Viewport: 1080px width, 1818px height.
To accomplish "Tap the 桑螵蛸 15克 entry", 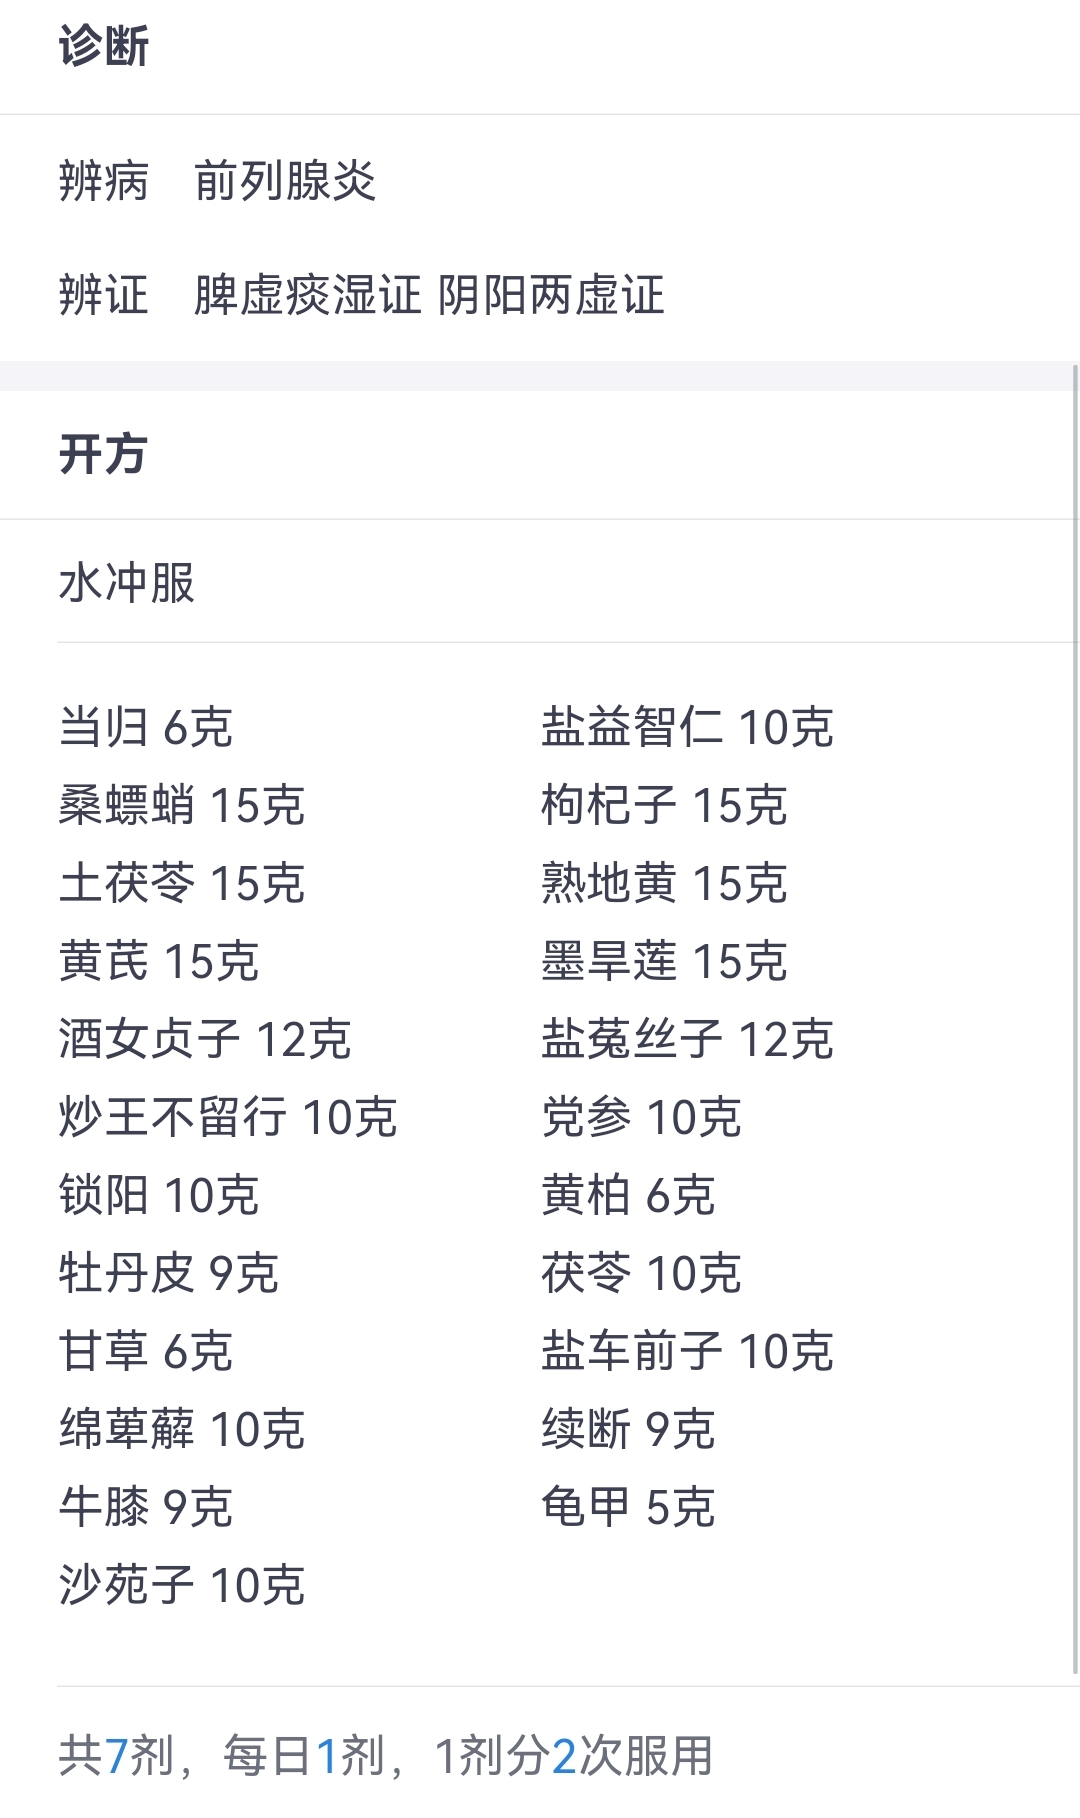I will (182, 805).
